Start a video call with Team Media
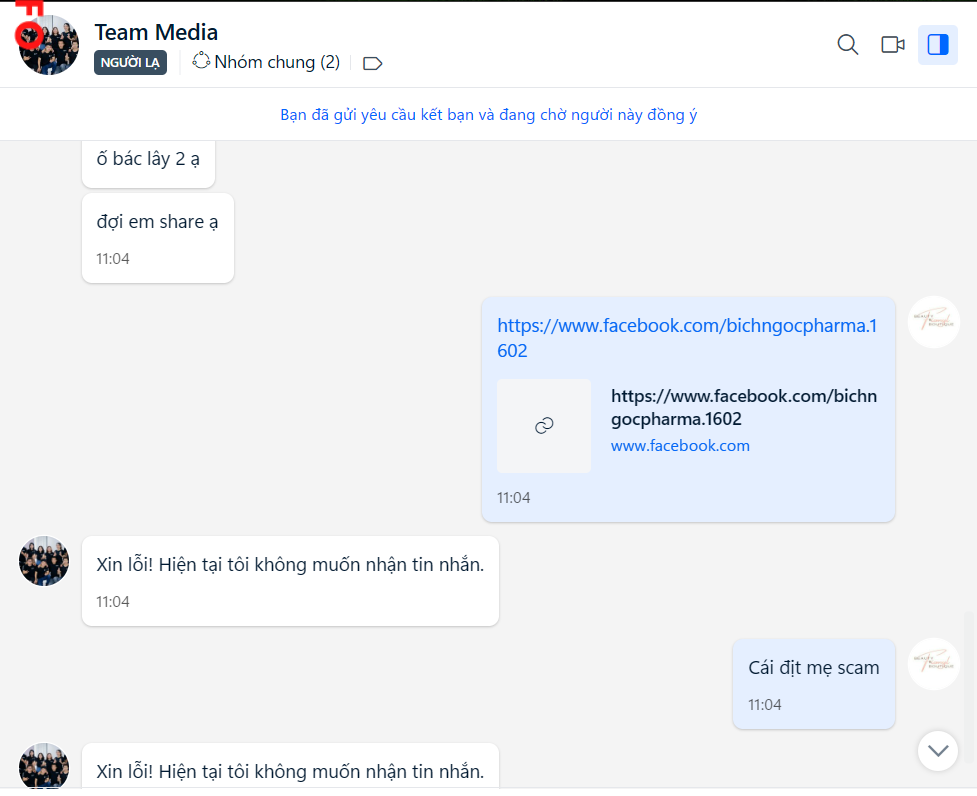Image resolution: width=977 pixels, height=796 pixels. click(x=892, y=45)
